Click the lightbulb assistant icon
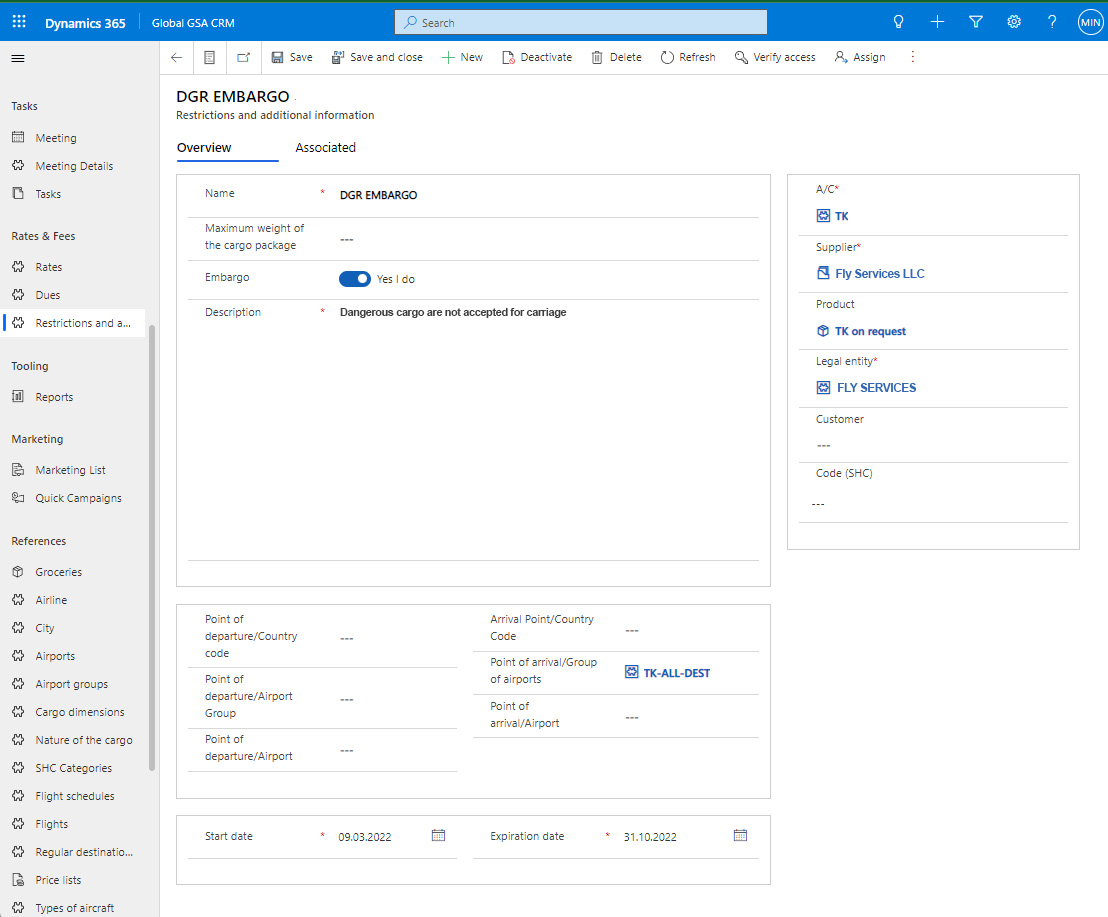Screen dimensions: 1108x917 point(898,22)
